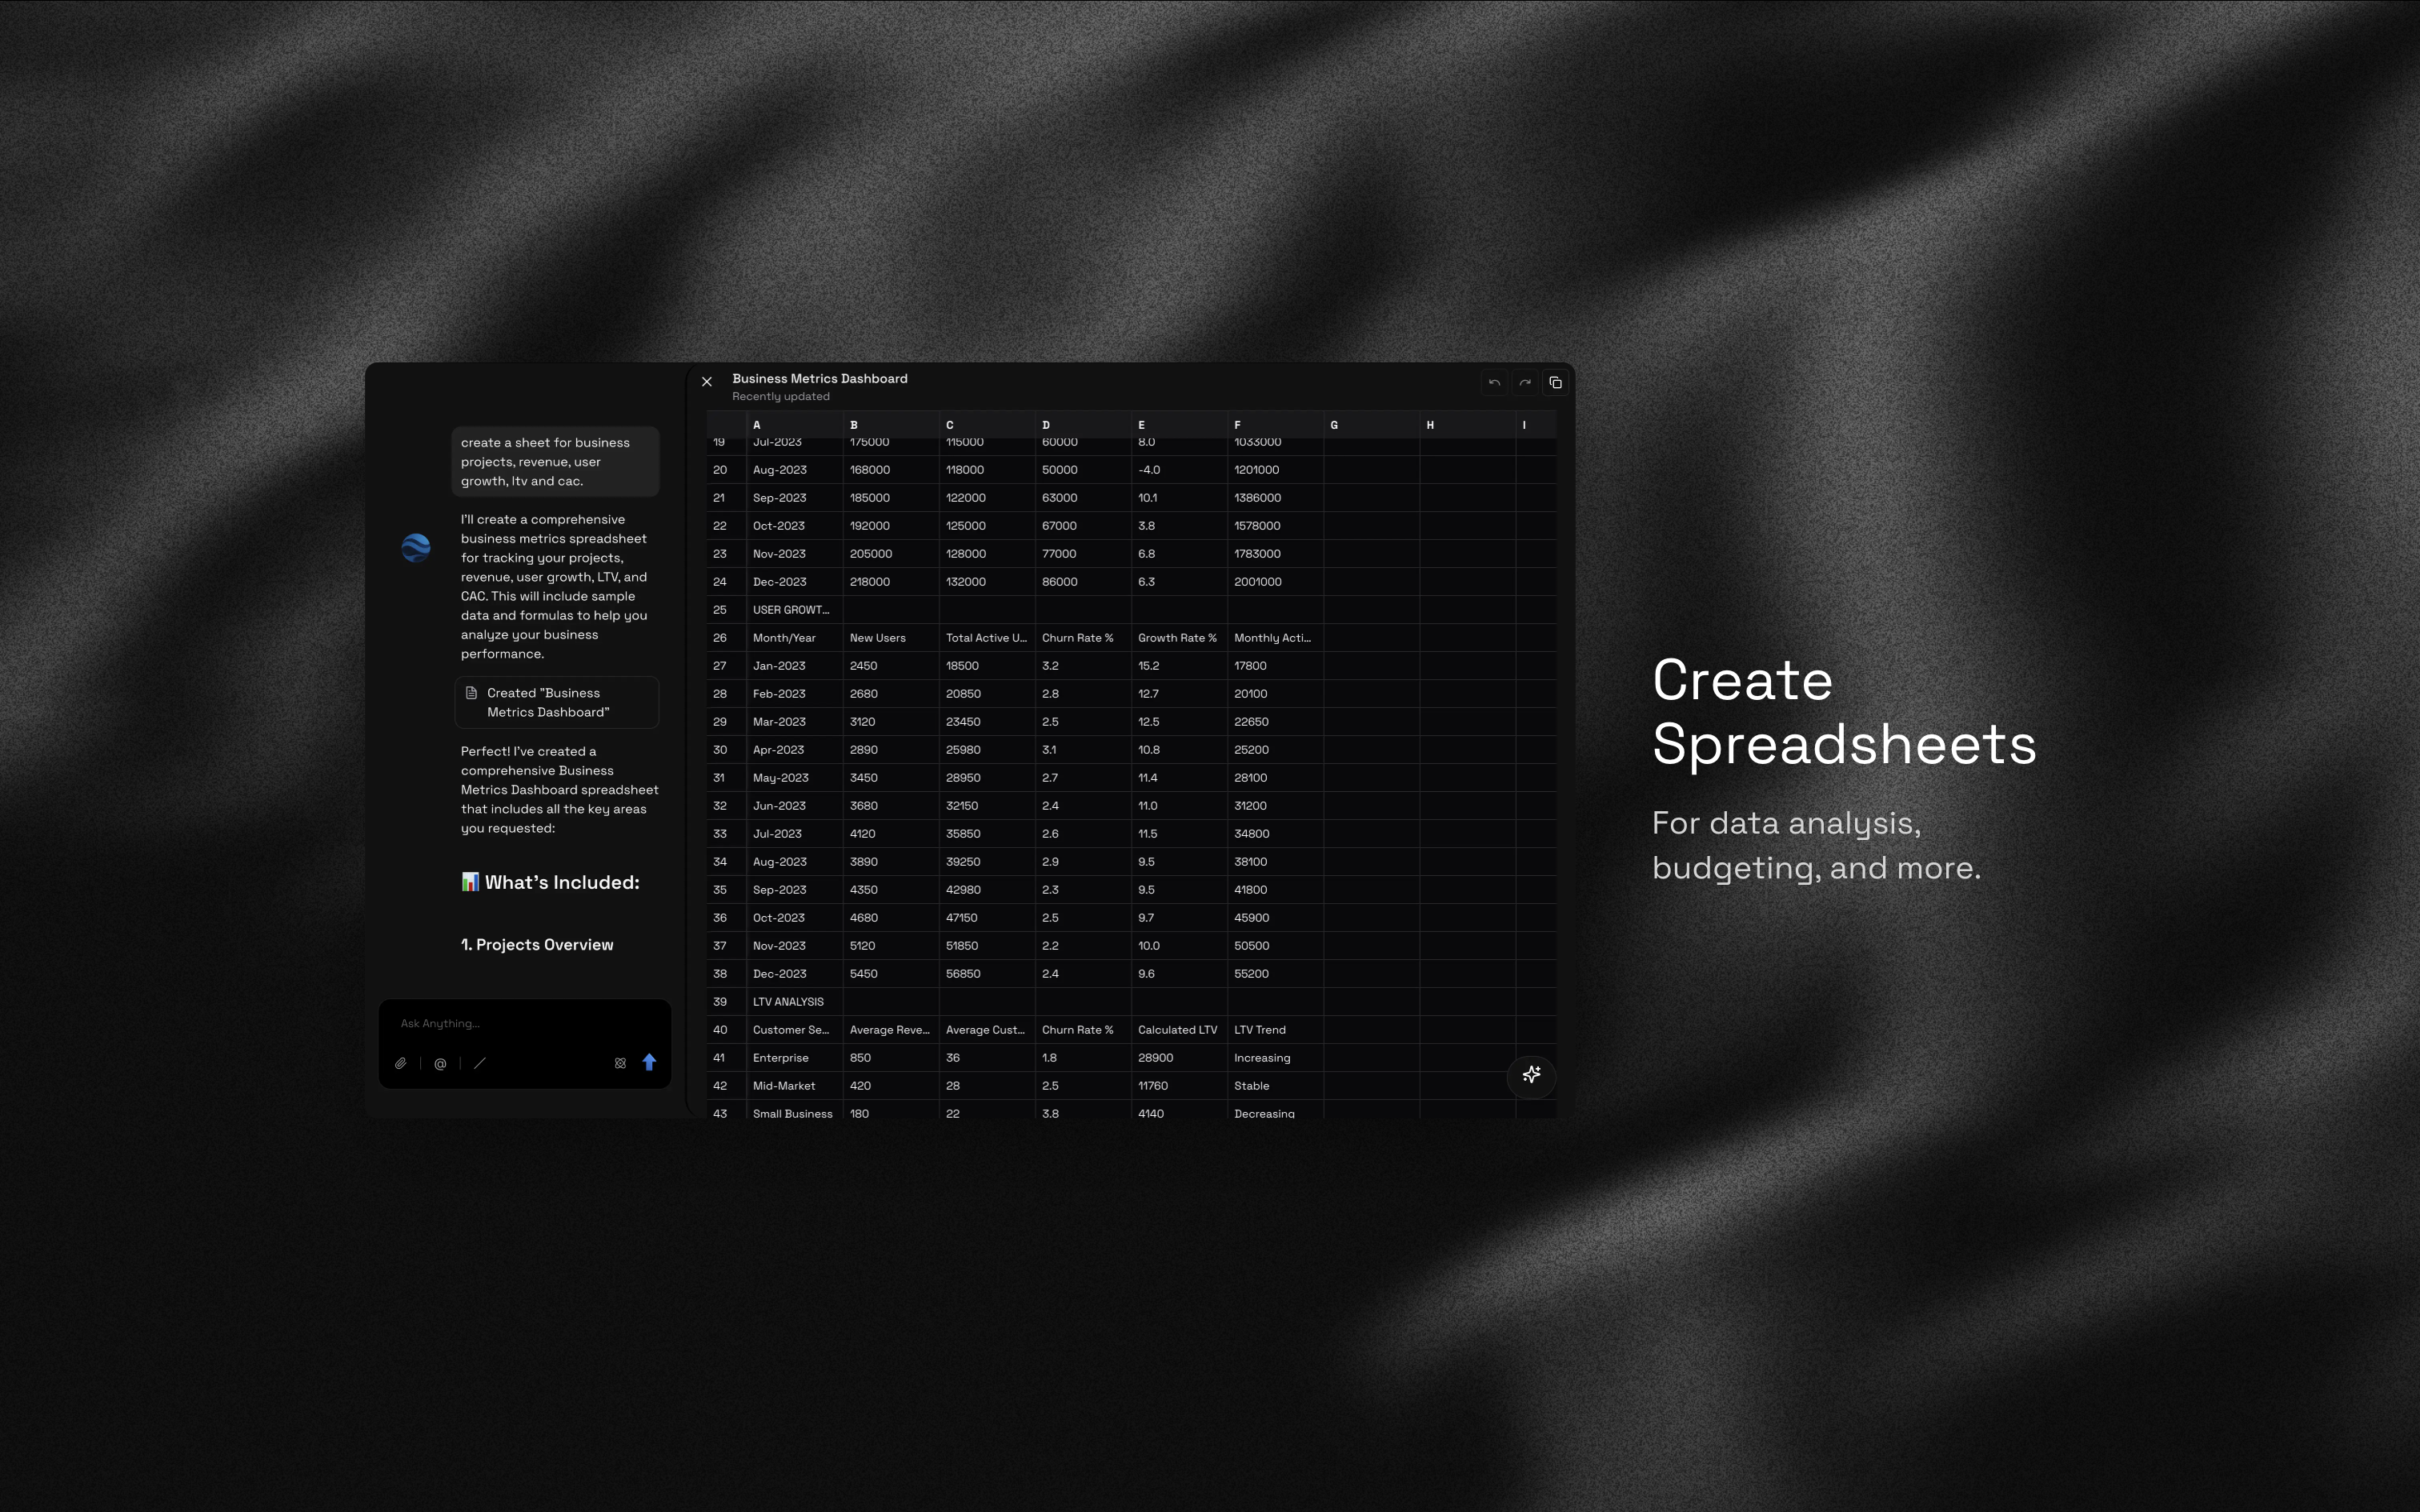The image size is (2420, 1512).
Task: Click the USER GROWT... section cell
Action: point(792,610)
